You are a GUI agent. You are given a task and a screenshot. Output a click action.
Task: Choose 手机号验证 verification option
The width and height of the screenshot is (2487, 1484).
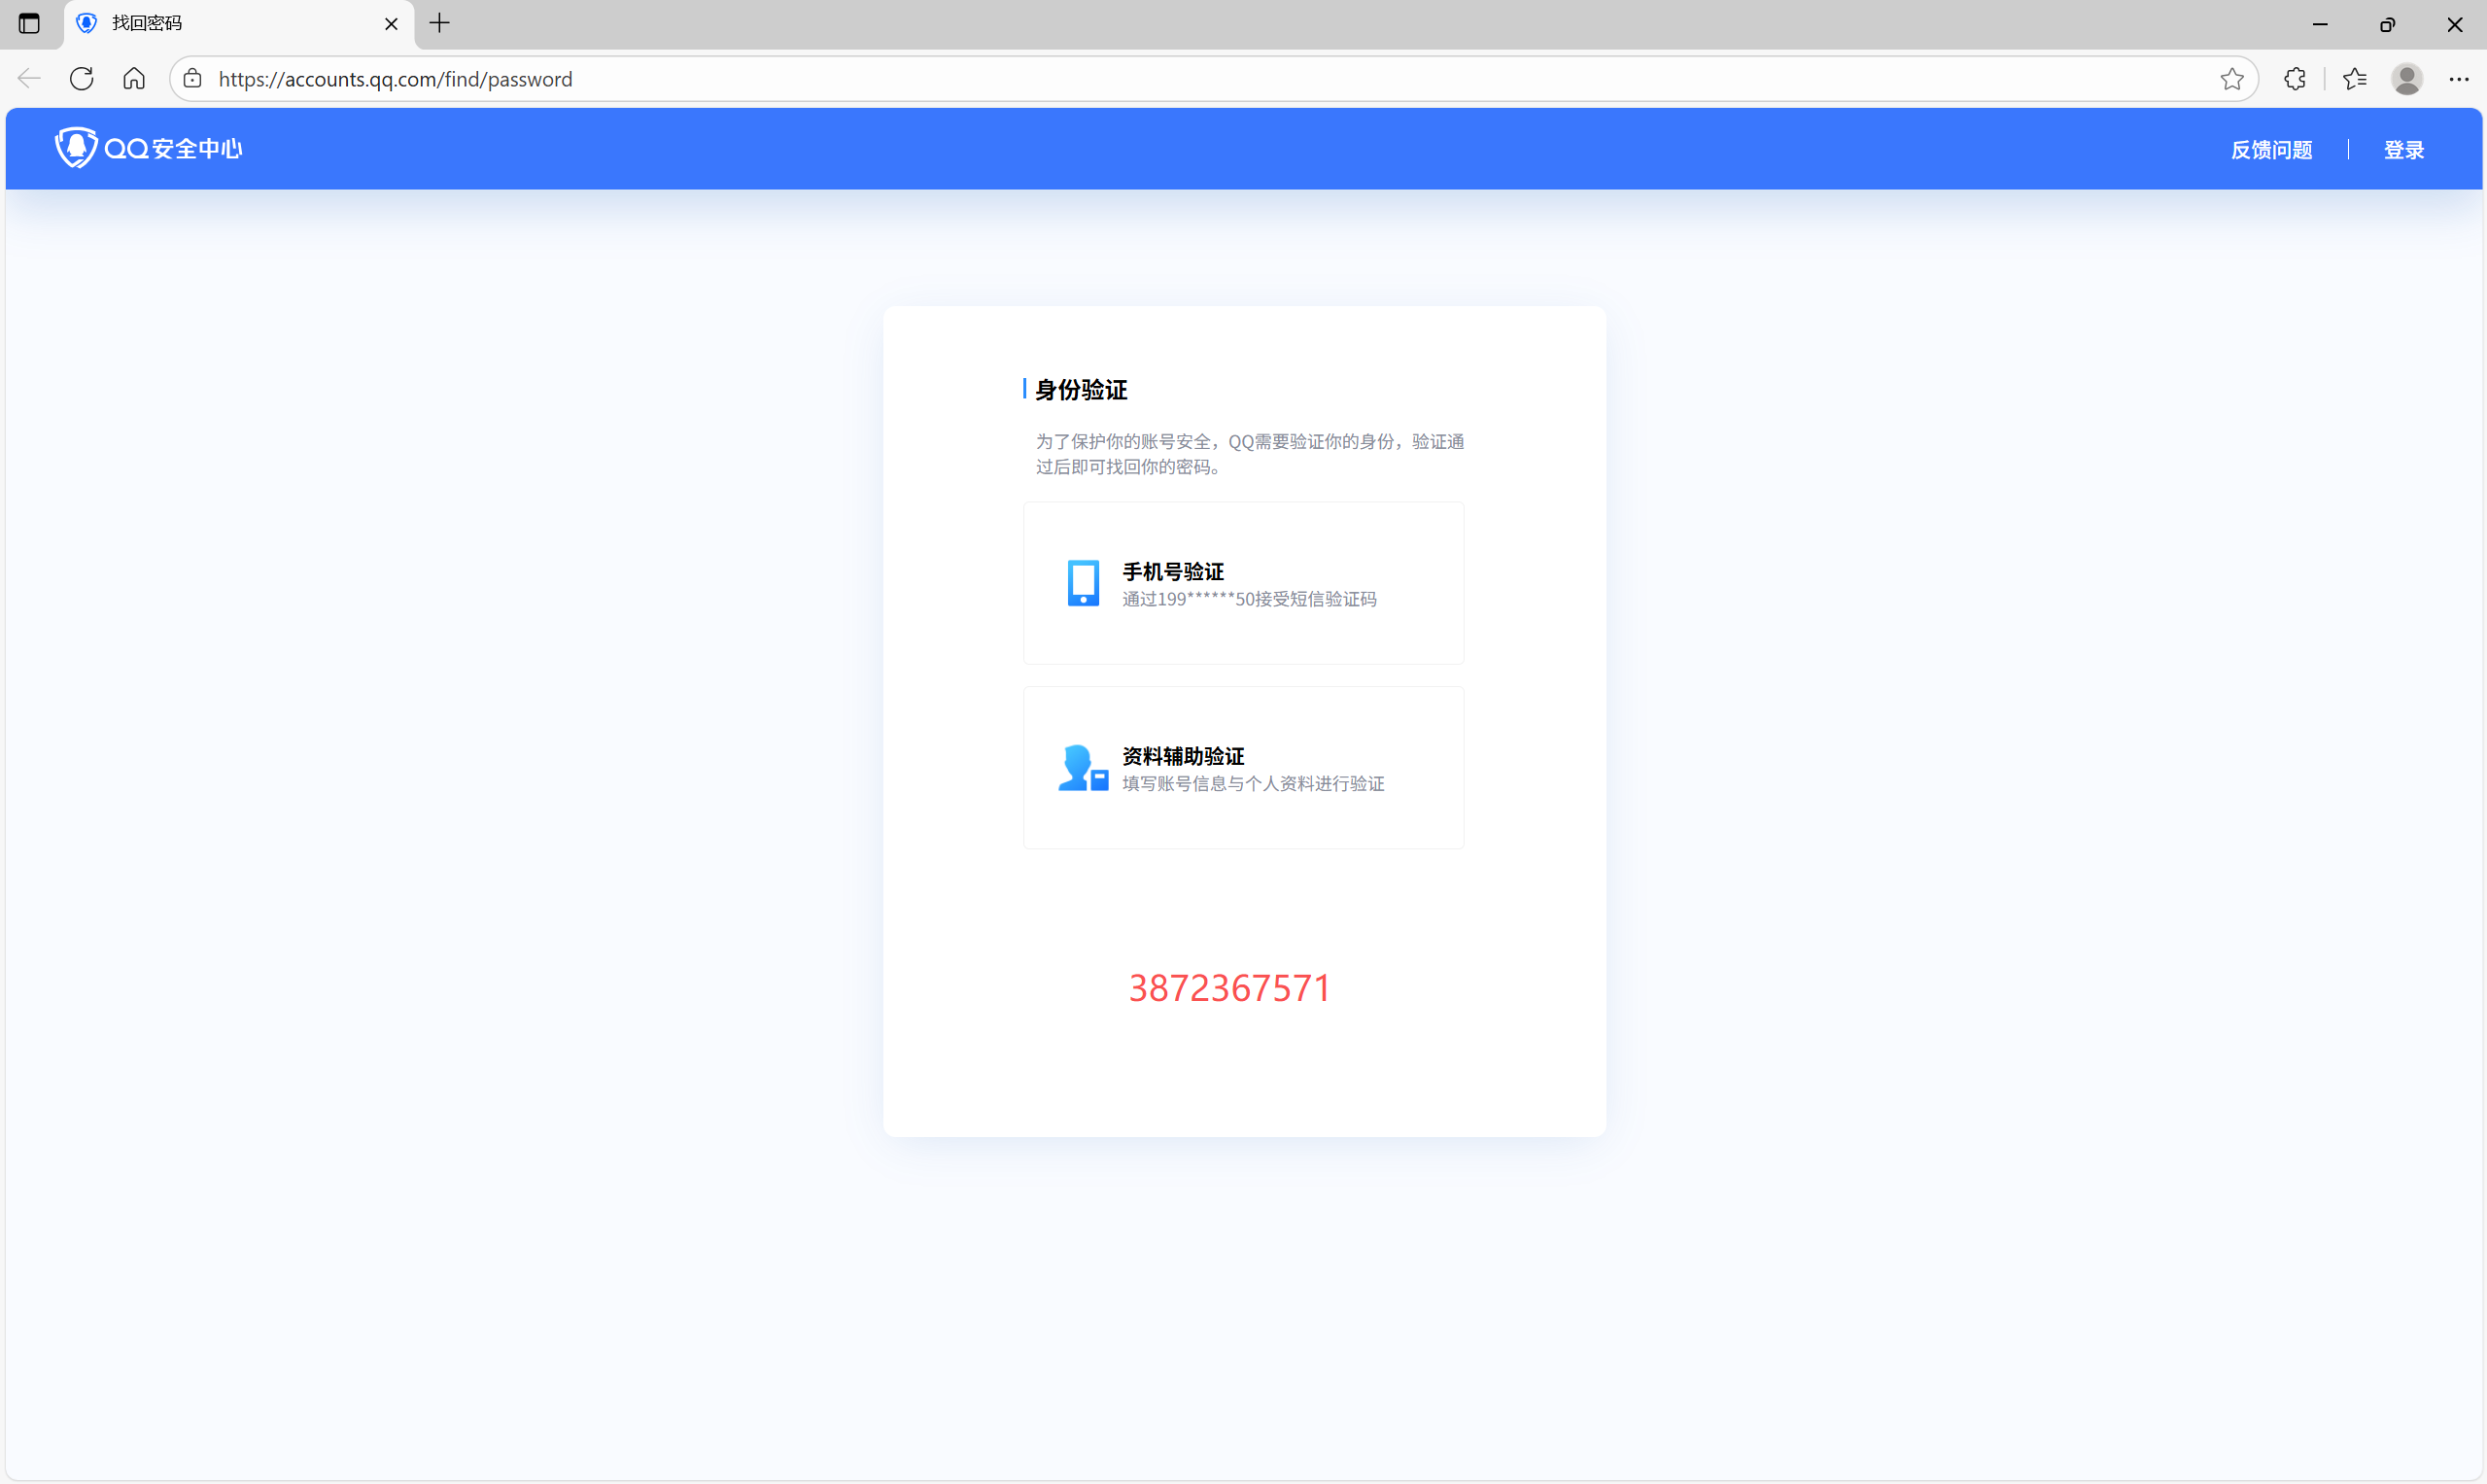pyautogui.click(x=1243, y=583)
